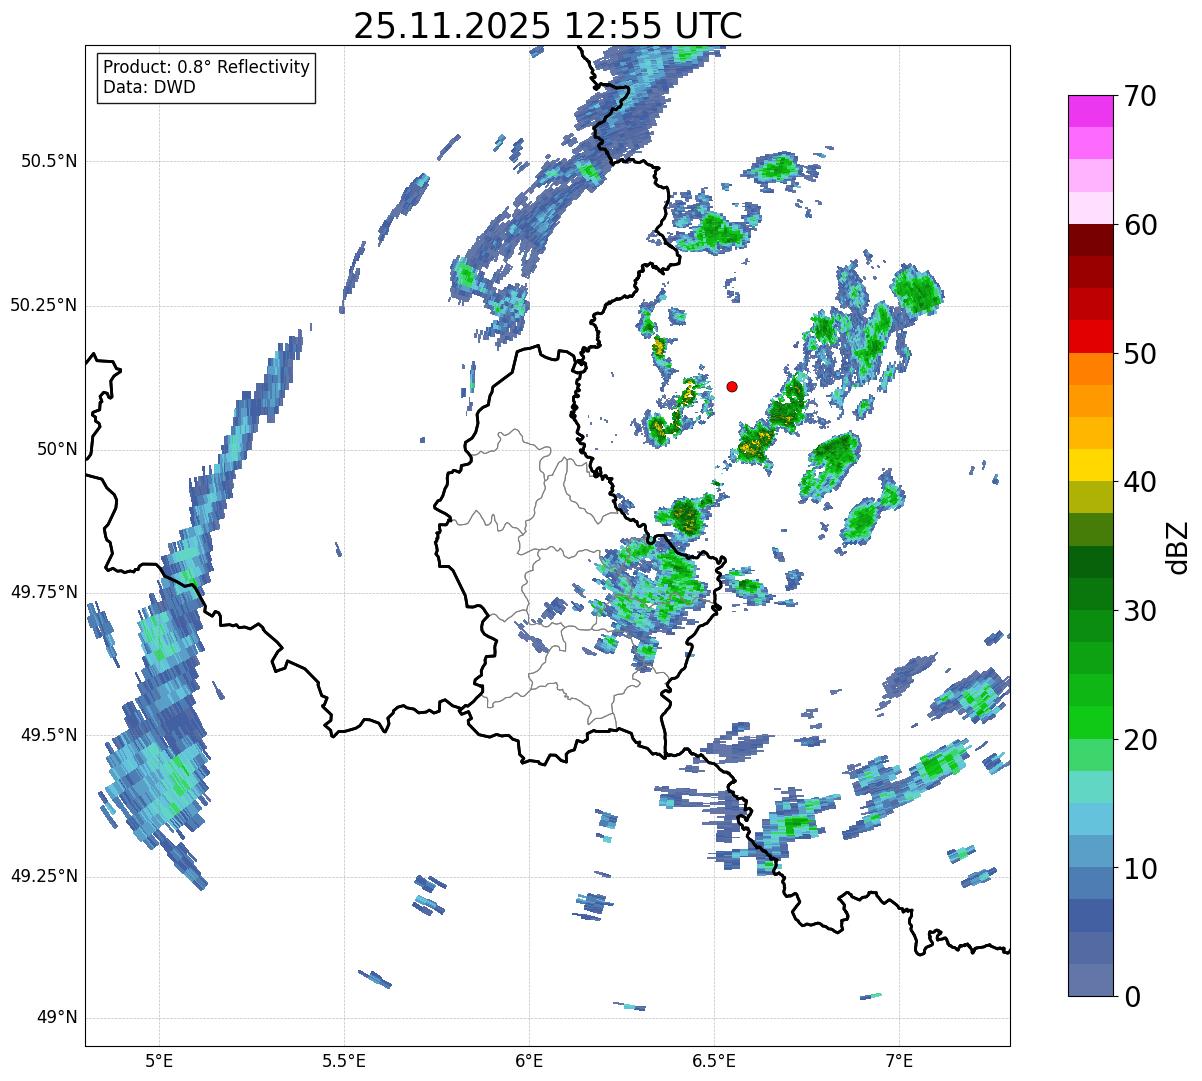Viewport: 1202px width, 1081px height.
Task: Click the timestamp title 25.11.2025 12:55 UTC
Action: pyautogui.click(x=548, y=26)
